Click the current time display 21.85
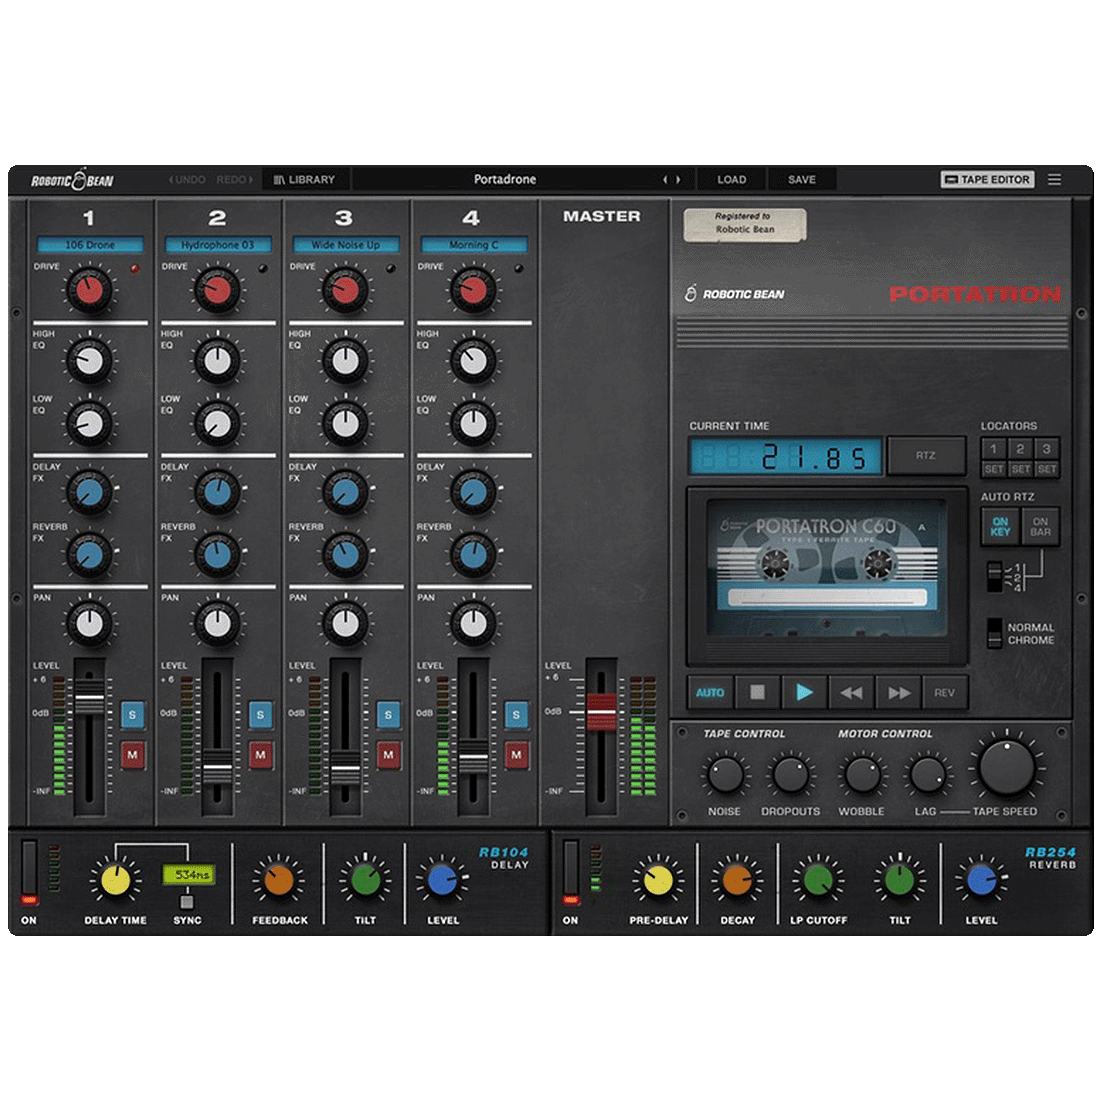 [x=786, y=457]
